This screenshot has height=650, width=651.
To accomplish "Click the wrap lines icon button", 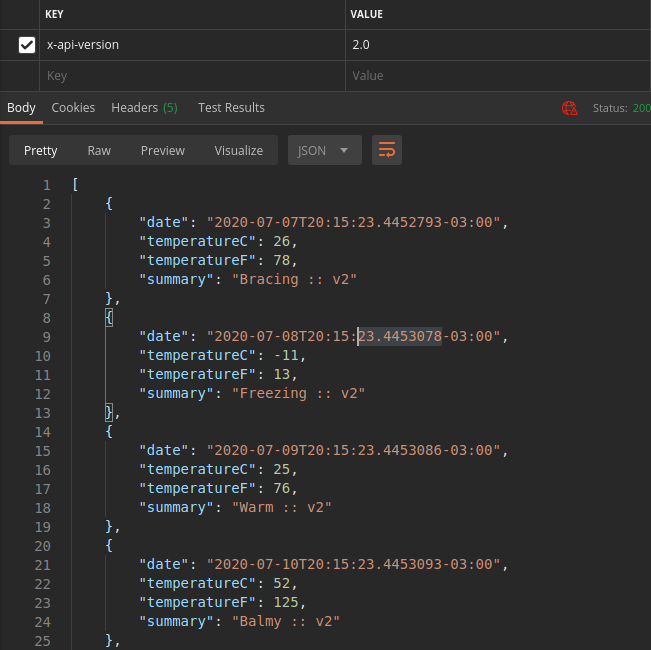I will point(386,150).
